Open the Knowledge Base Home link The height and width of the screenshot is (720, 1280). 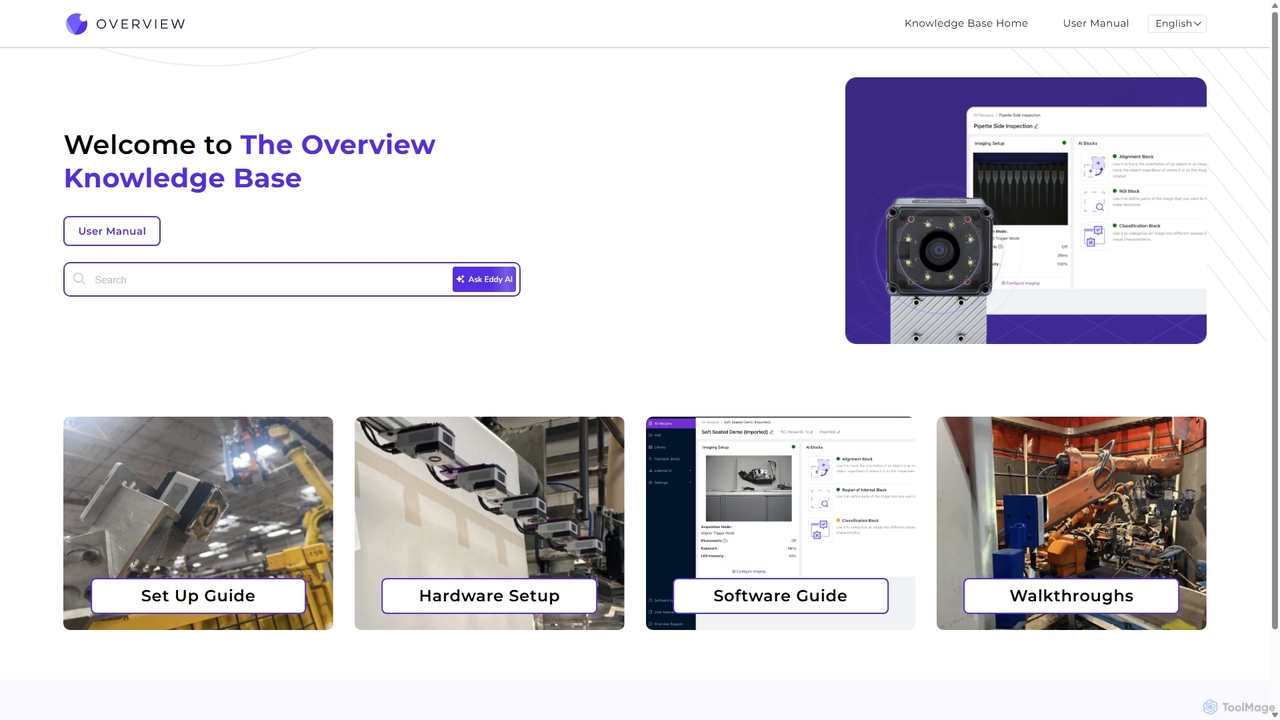pyautogui.click(x=966, y=23)
